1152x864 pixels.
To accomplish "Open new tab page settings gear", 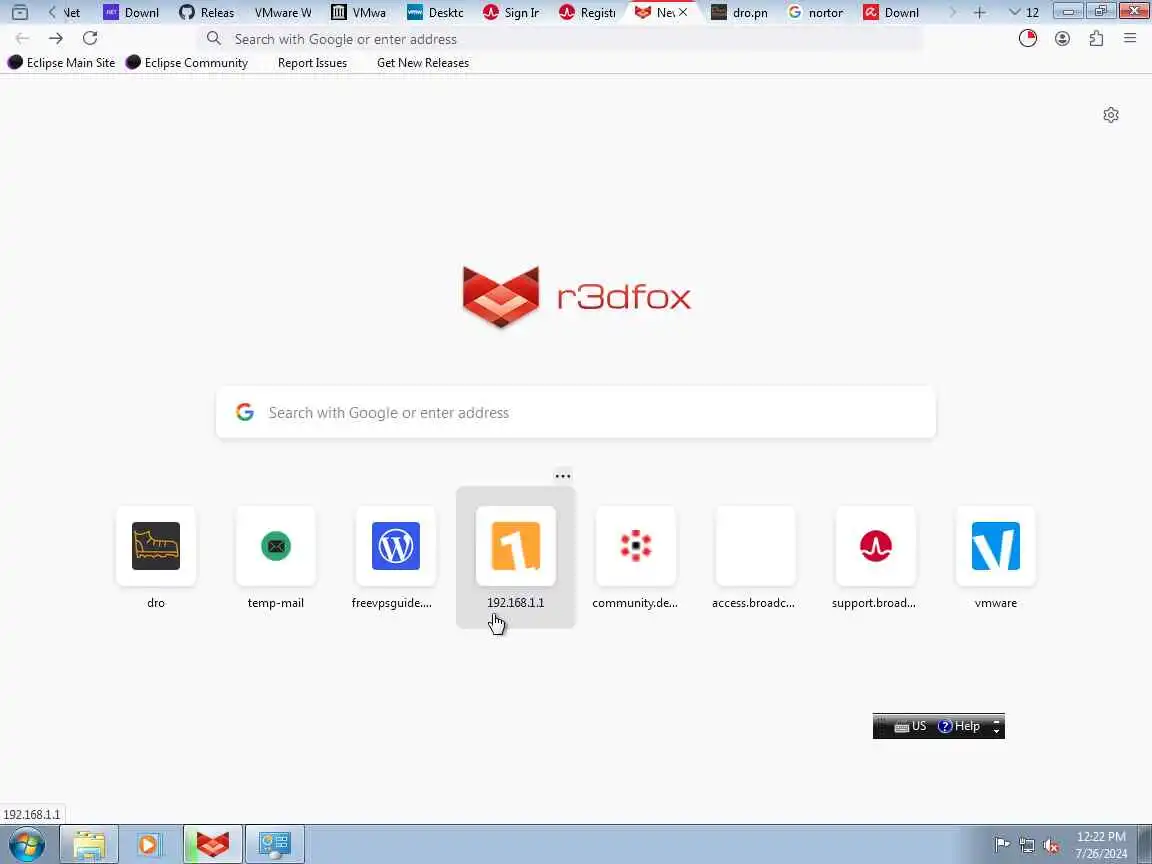I will 1111,115.
